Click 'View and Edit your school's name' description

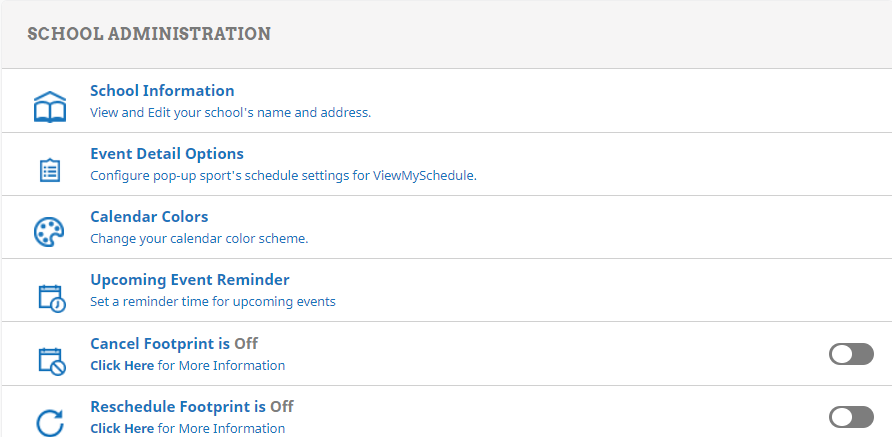pyautogui.click(x=230, y=113)
